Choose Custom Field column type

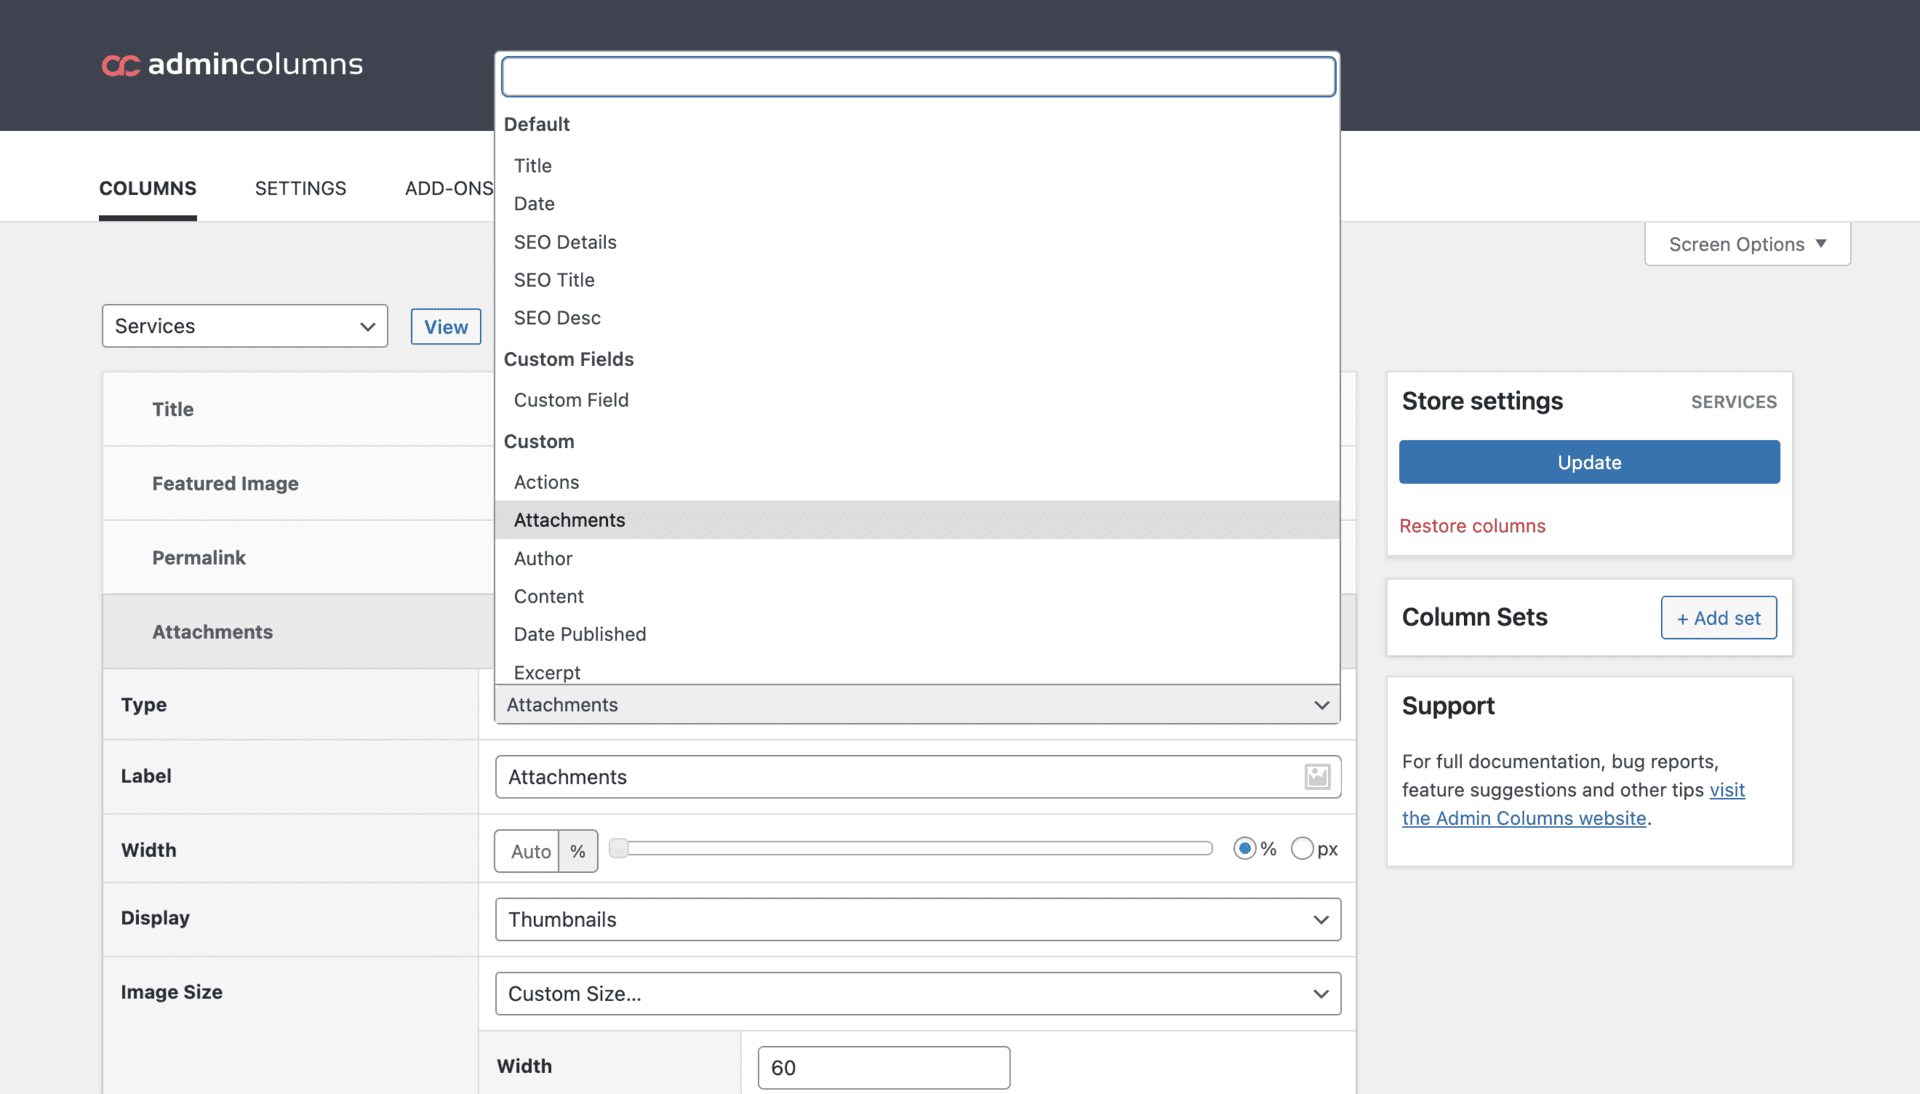(917, 400)
